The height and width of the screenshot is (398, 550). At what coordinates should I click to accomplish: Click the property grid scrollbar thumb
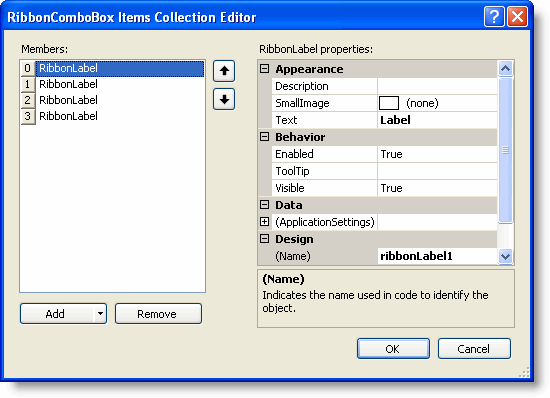pyautogui.click(x=505, y=150)
